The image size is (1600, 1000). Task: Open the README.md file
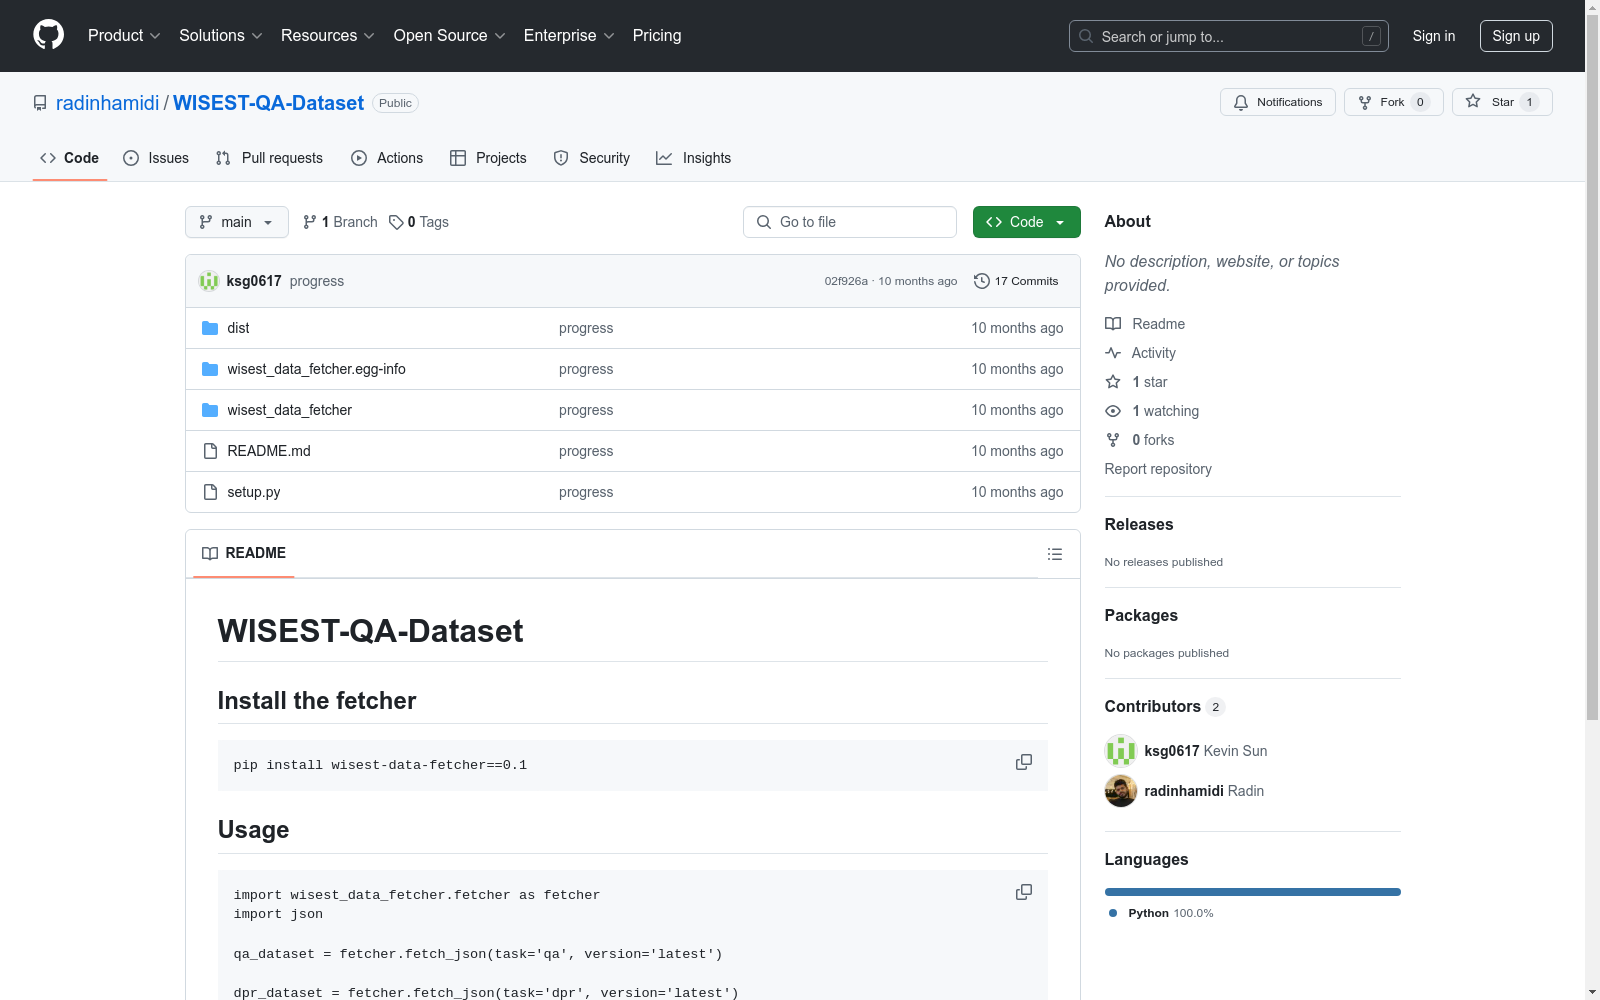pyautogui.click(x=269, y=451)
